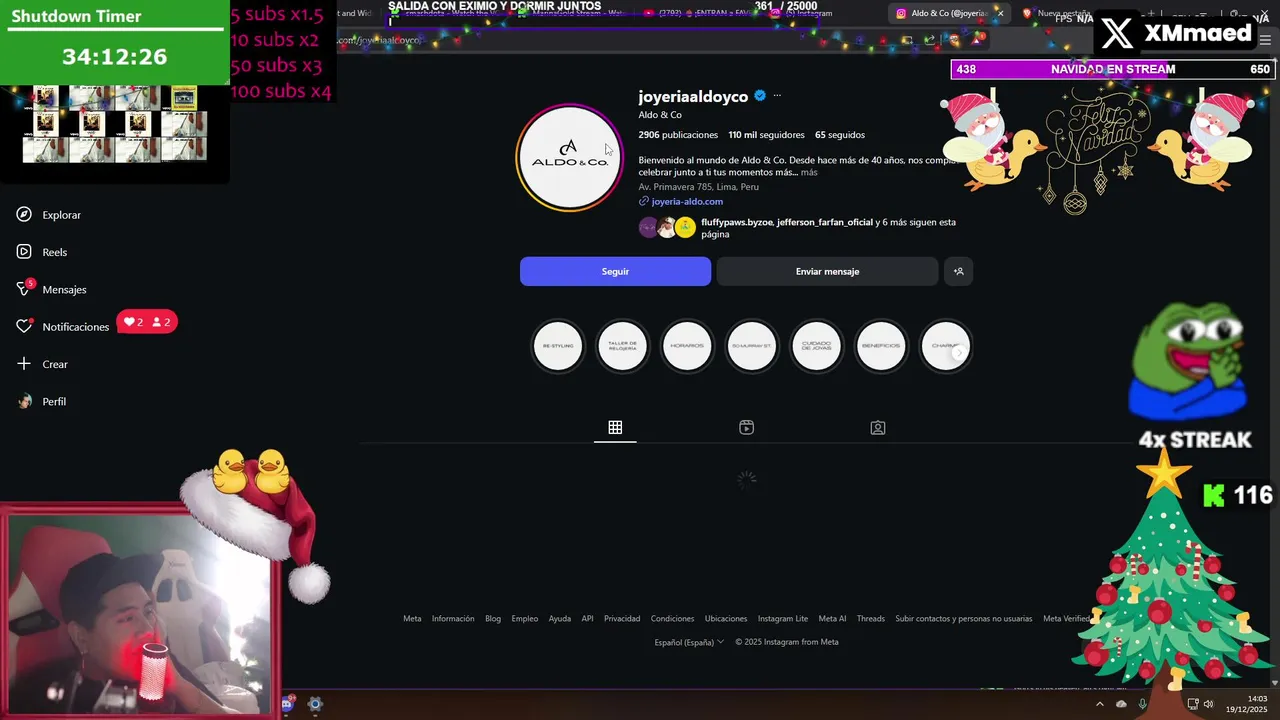Viewport: 1280px width, 720px height.
Task: Open the Meta footer link
Action: point(412,618)
